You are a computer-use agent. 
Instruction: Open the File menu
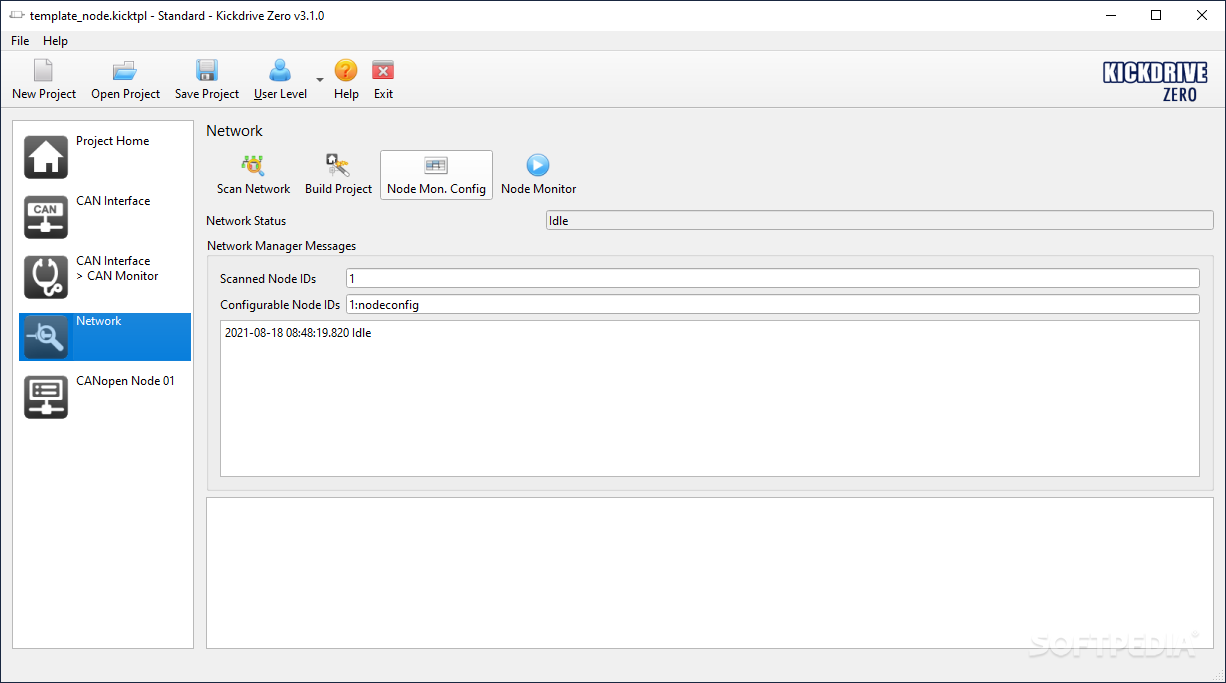[x=20, y=41]
